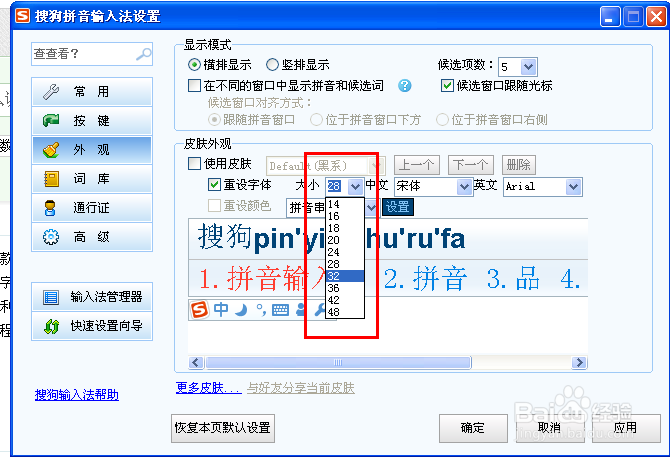The height and width of the screenshot is (457, 670).
Task: Click the 确定 OK button
Action: (x=473, y=428)
